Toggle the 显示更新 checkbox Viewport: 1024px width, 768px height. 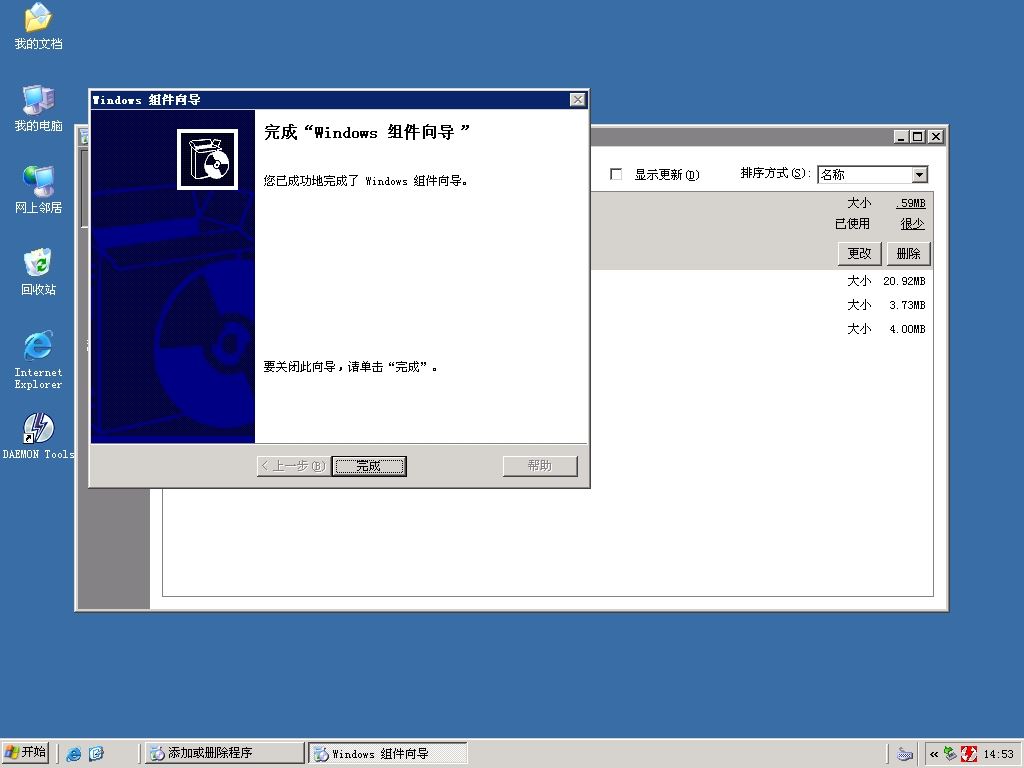point(616,174)
